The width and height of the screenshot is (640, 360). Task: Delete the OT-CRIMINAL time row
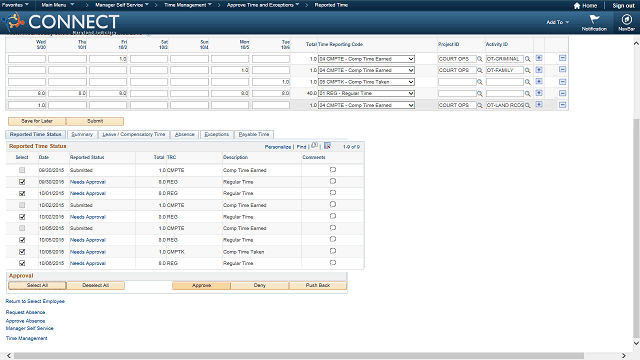coord(562,58)
